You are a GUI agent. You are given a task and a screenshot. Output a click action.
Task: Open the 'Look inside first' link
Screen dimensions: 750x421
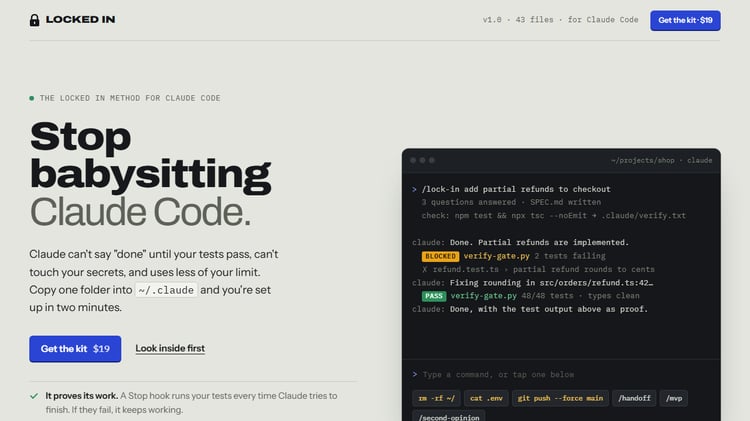tap(170, 348)
